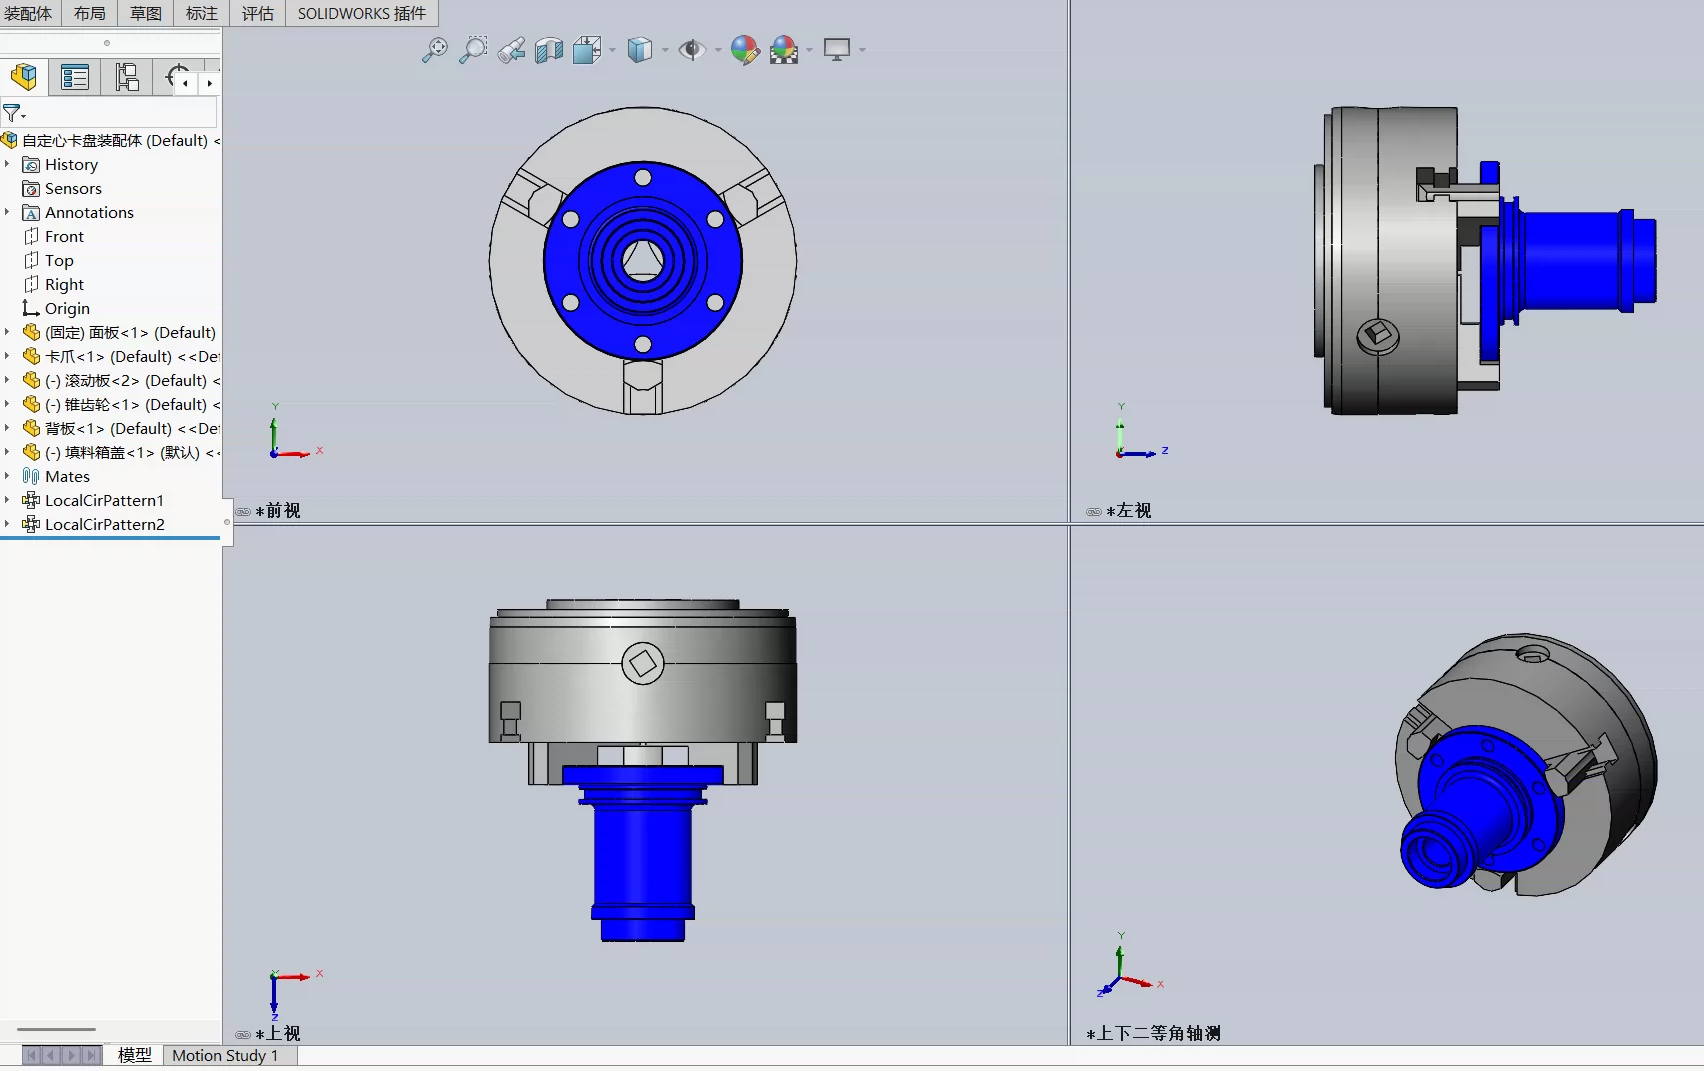Open the PropertyManager tab

75,77
